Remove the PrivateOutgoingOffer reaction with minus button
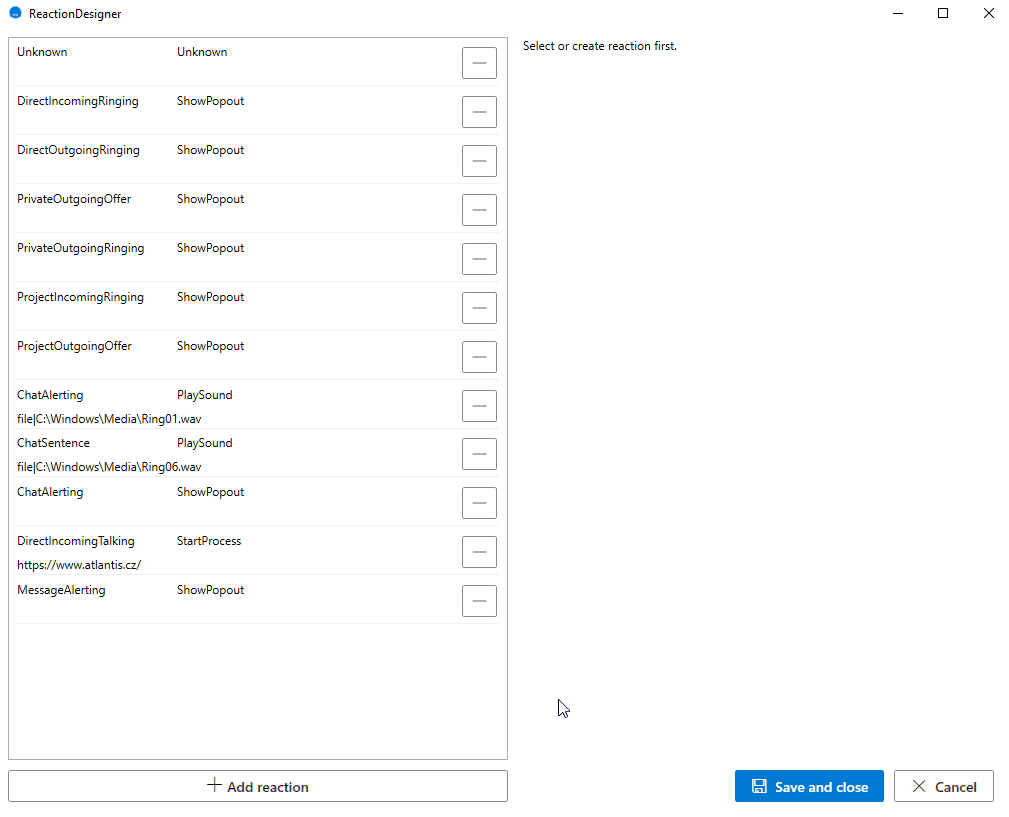 (479, 210)
